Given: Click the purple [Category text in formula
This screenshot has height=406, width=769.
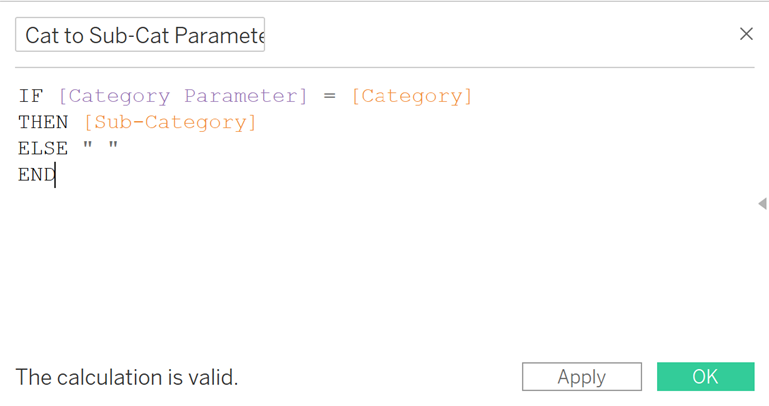Looking at the screenshot, I should (114, 97).
